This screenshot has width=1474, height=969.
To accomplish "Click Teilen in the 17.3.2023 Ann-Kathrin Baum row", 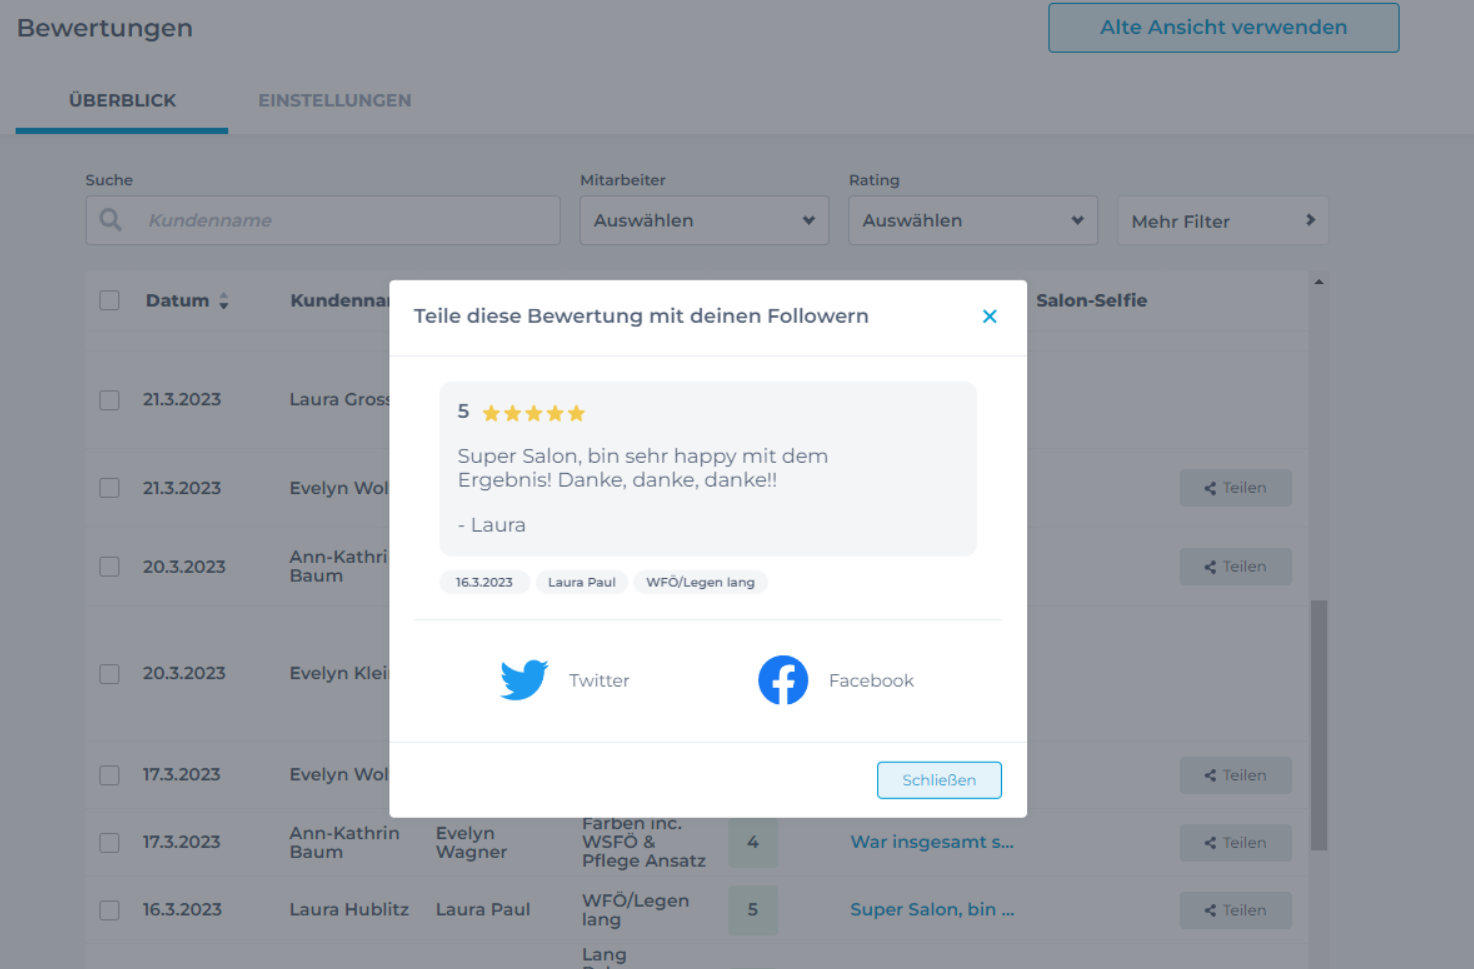I will tap(1235, 843).
